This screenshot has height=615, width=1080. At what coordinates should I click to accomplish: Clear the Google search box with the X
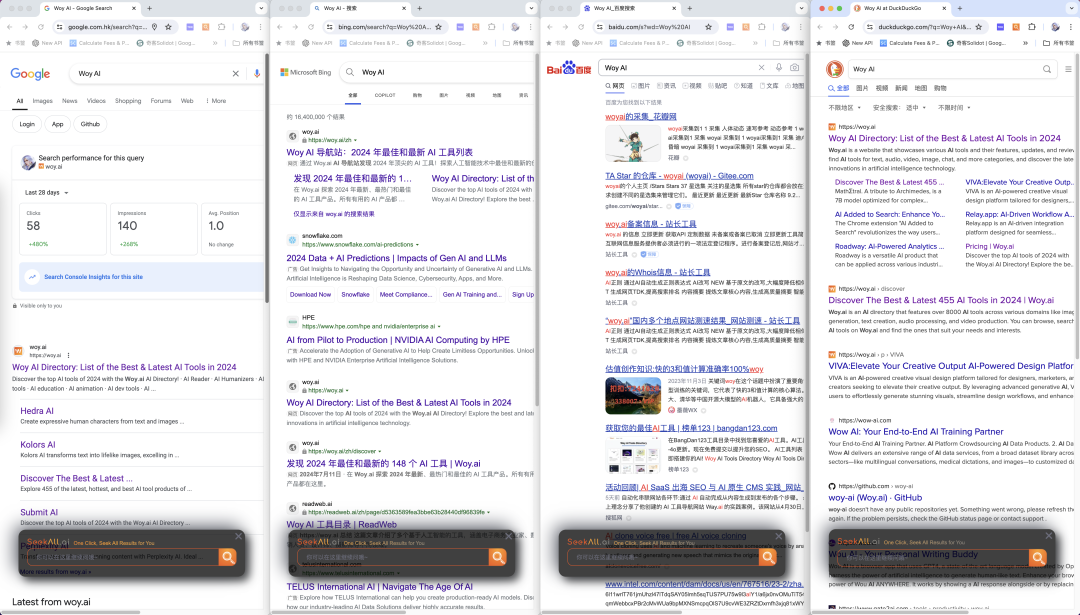click(236, 74)
